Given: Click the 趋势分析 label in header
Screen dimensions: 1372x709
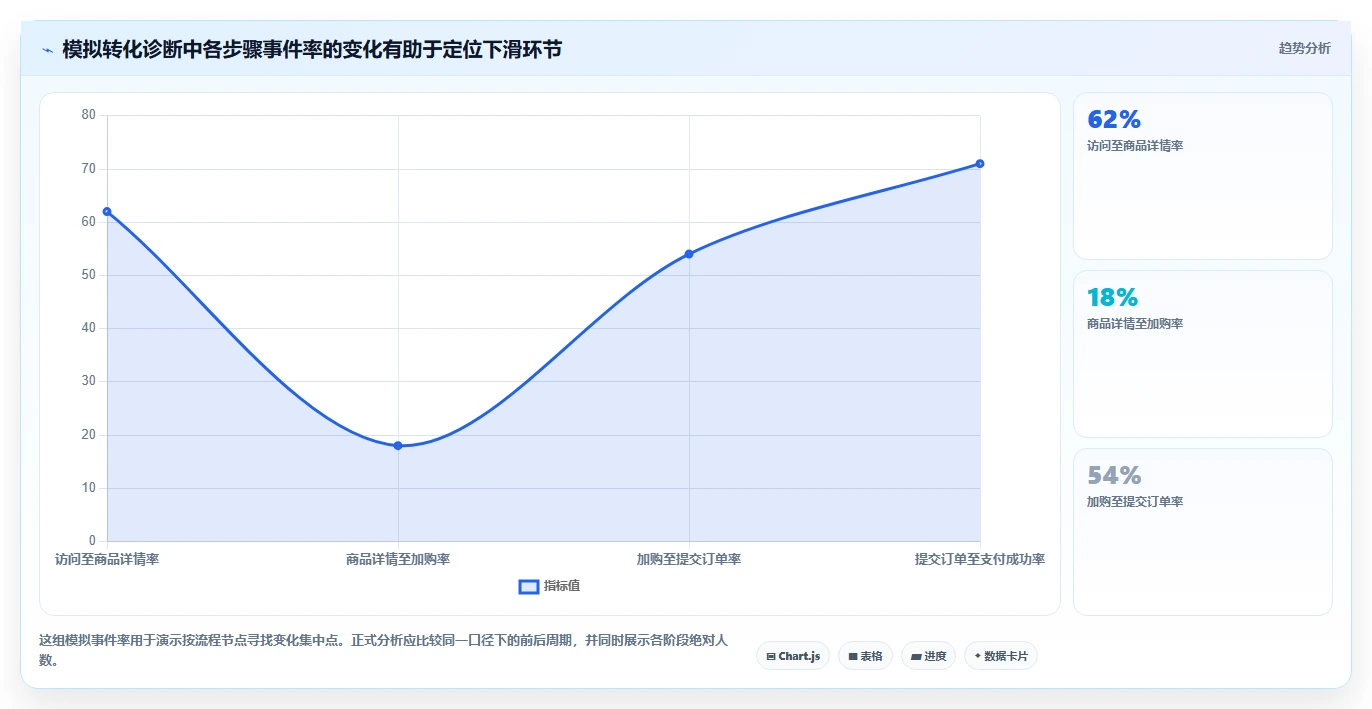Looking at the screenshot, I should (x=1304, y=48).
